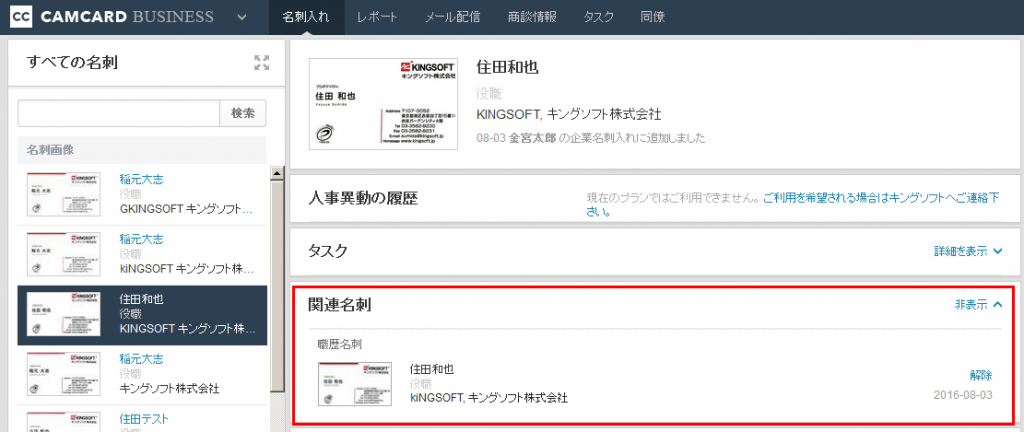Open the CAMCARD BUSINESS dropdown arrow
Viewport: 1024px width, 432px height.
[242, 17]
